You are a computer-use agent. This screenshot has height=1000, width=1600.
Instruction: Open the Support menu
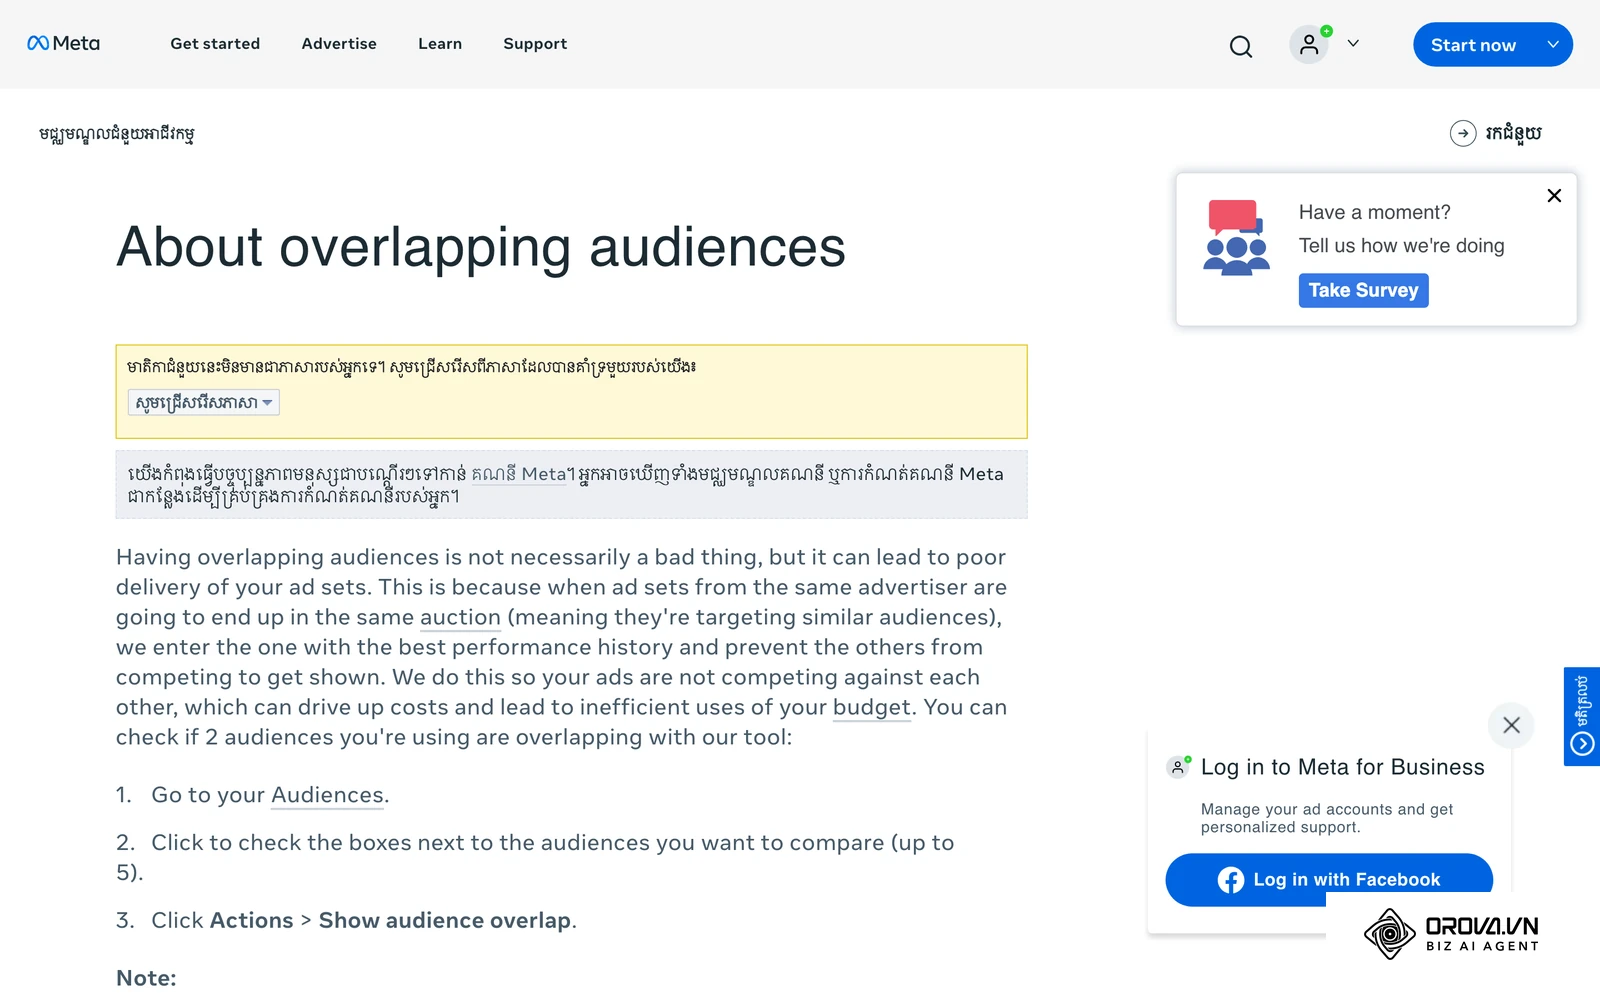click(535, 43)
